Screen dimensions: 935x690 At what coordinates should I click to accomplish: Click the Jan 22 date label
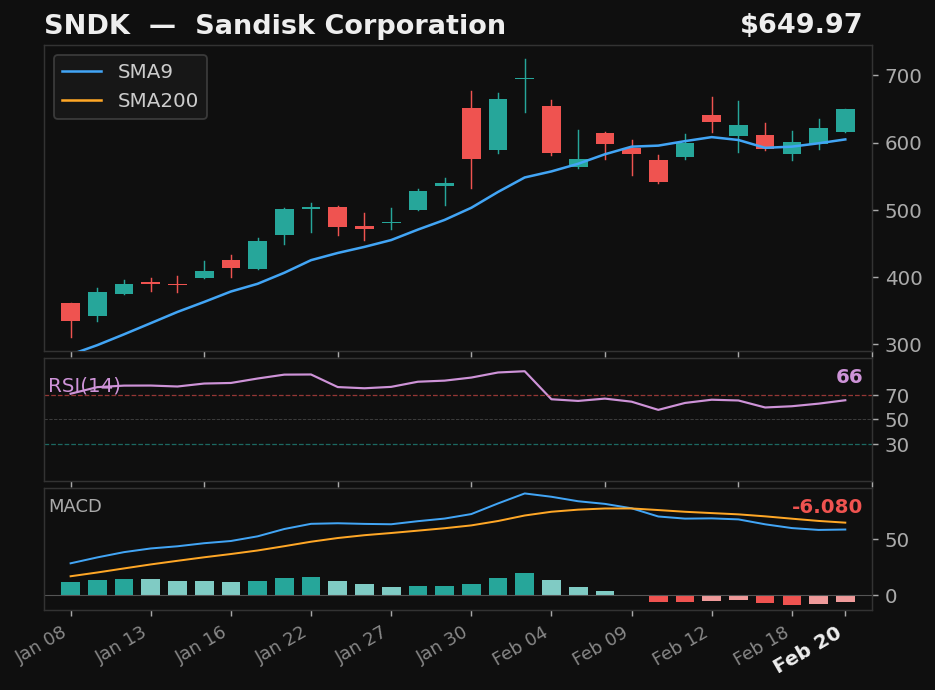click(281, 644)
